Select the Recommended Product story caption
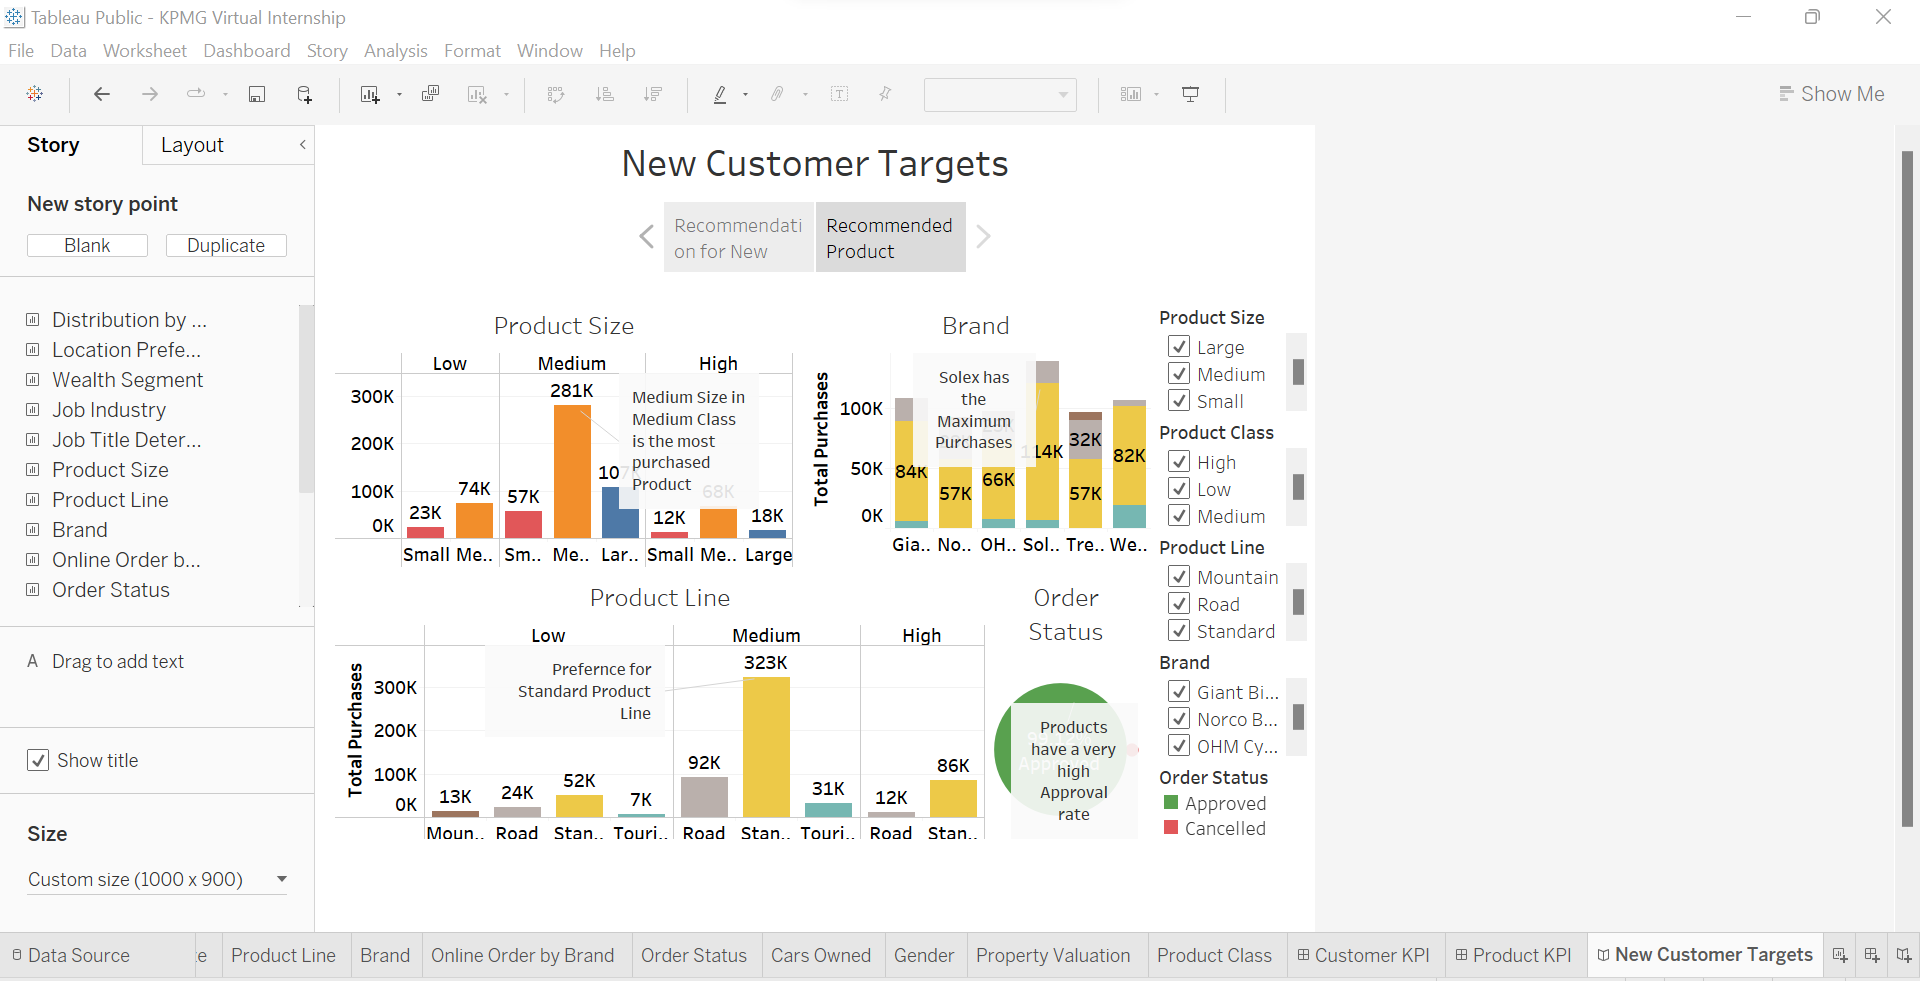The width and height of the screenshot is (1920, 981). 890,238
